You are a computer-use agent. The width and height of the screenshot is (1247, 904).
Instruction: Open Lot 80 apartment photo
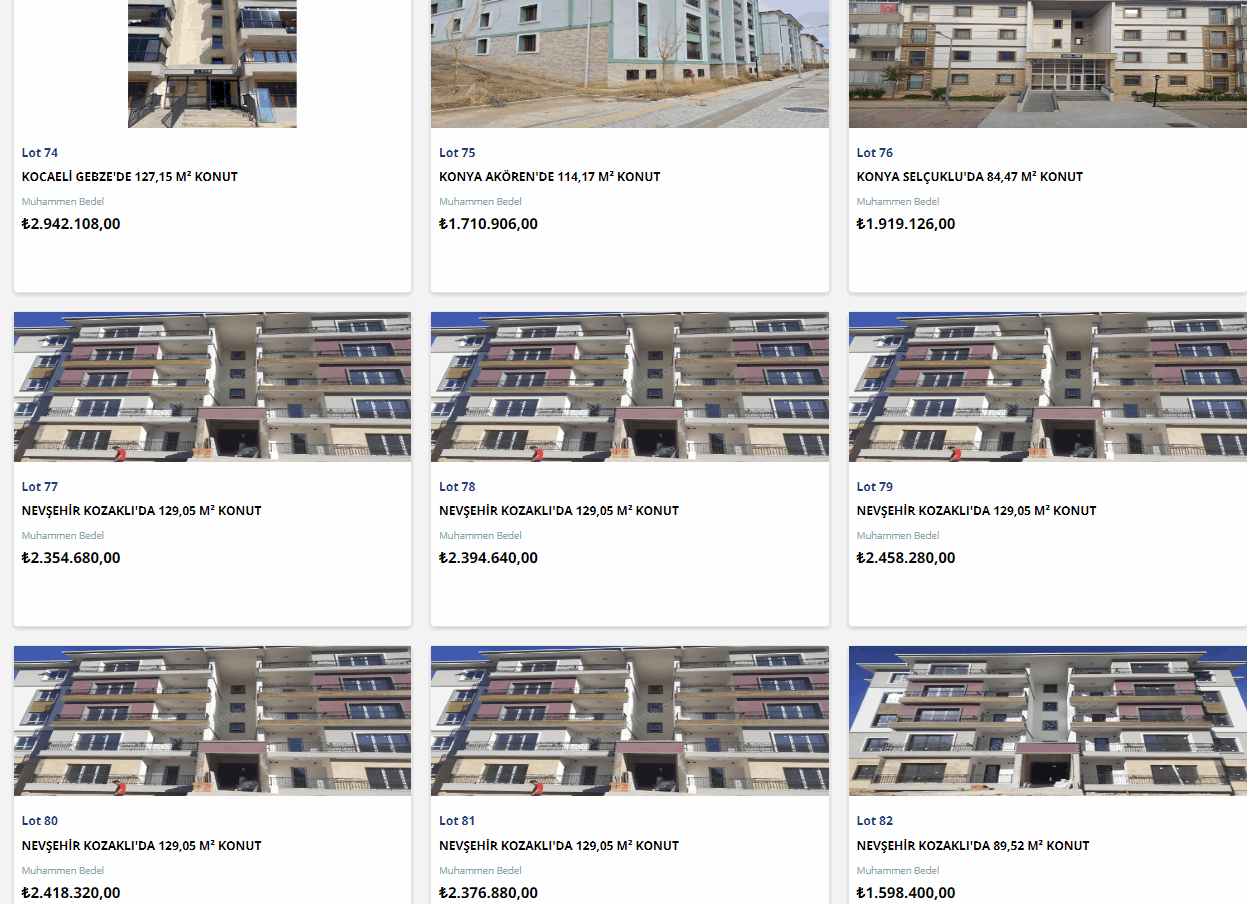click(x=212, y=721)
